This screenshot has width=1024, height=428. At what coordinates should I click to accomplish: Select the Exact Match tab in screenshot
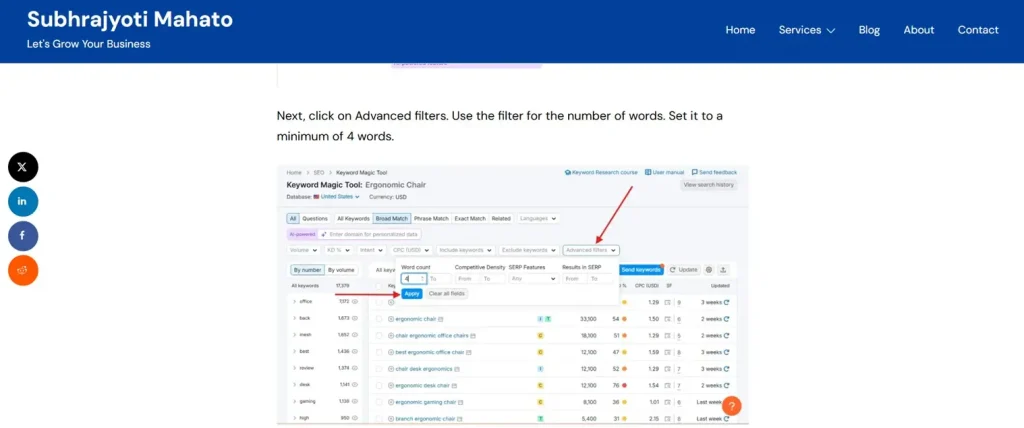coord(470,218)
